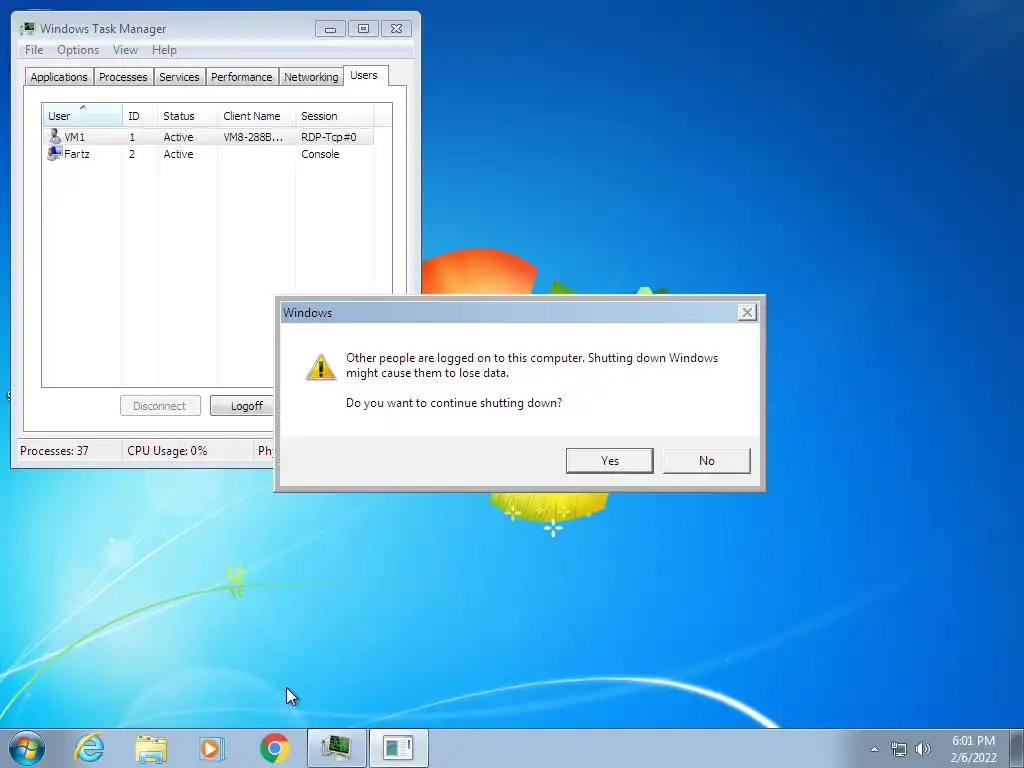1024x768 pixels.
Task: Click ID value 2 for Fartz
Action: pos(132,154)
